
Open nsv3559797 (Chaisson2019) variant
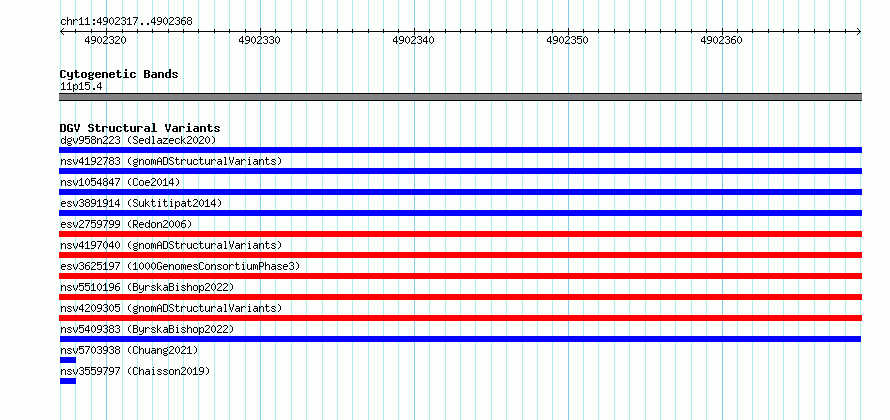click(x=135, y=371)
